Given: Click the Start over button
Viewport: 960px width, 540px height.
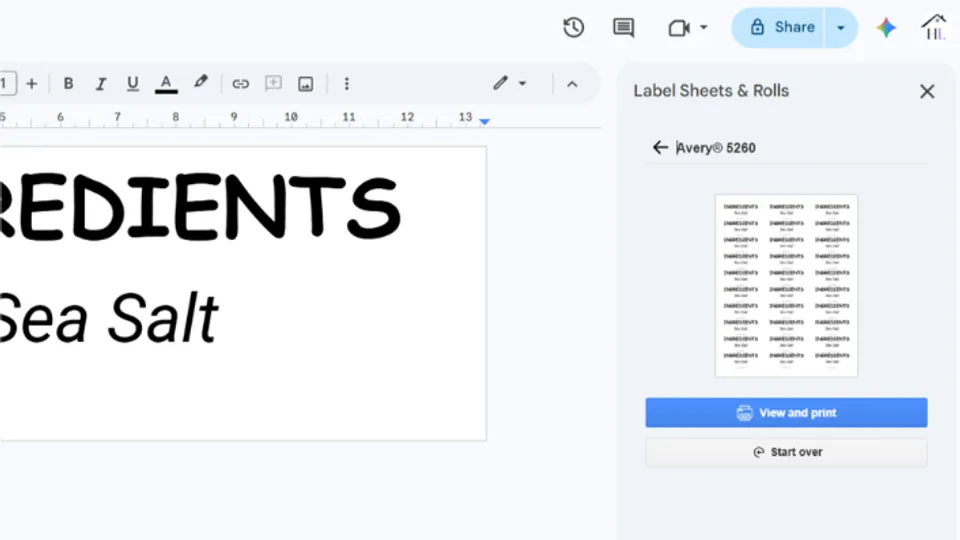Looking at the screenshot, I should [x=786, y=452].
